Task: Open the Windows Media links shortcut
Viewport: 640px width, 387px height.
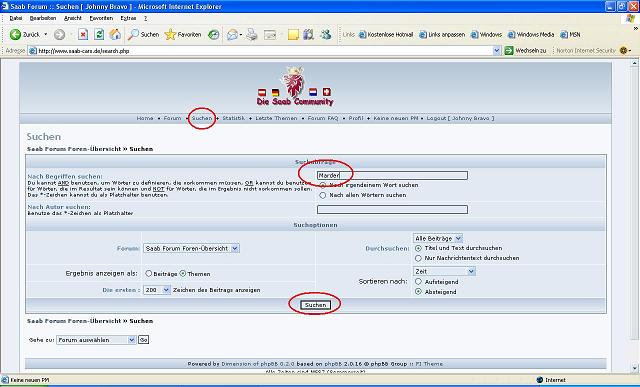Action: 531,35
